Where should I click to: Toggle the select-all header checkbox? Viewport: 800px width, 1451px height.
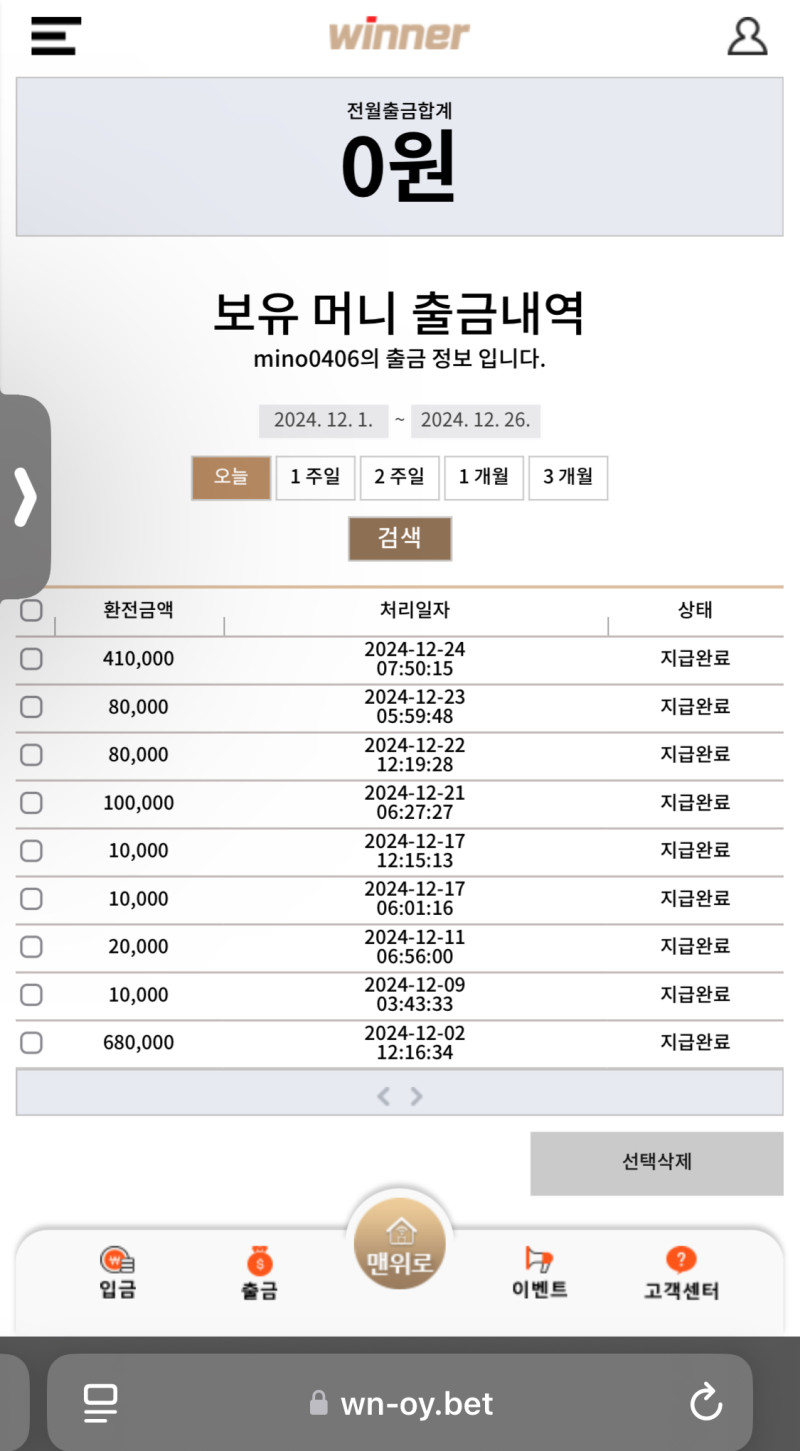pos(32,610)
